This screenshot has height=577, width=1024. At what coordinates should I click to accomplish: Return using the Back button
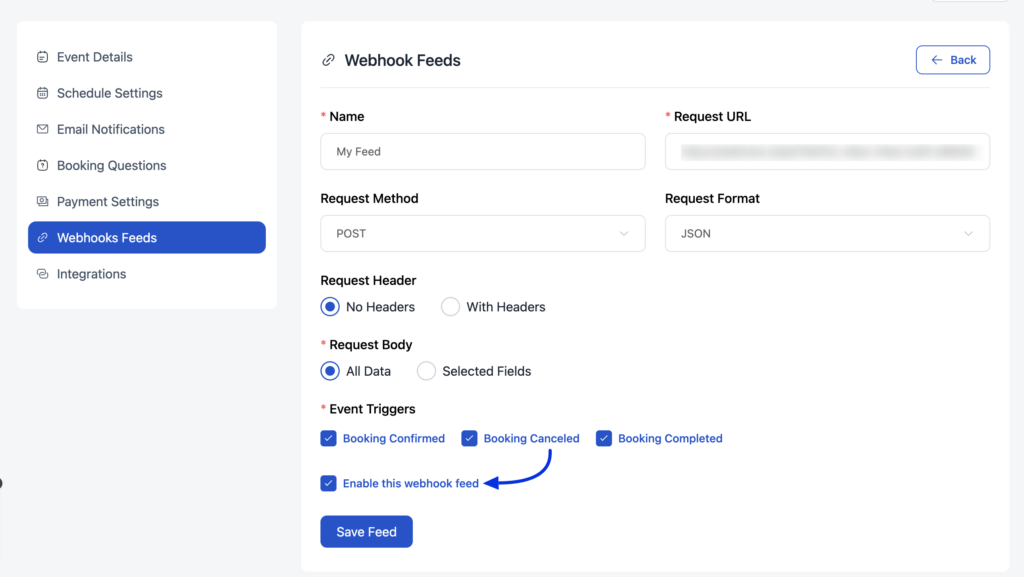coord(953,60)
